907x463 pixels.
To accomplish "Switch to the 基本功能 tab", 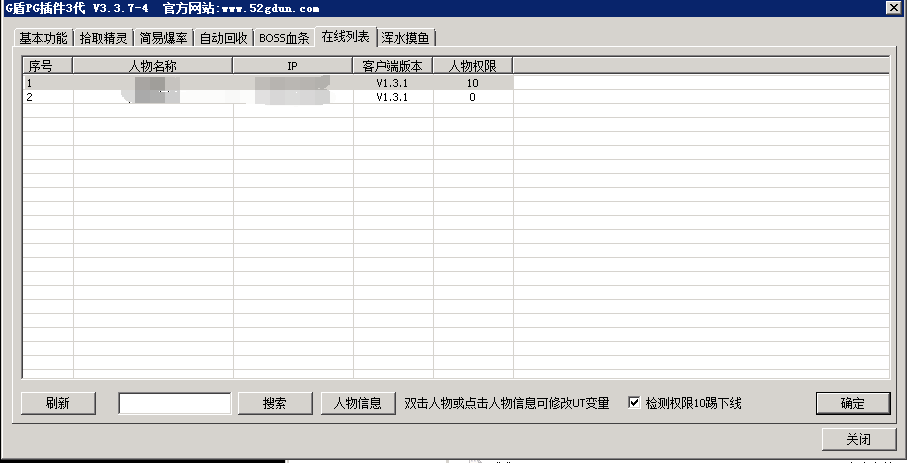I will click(43, 38).
